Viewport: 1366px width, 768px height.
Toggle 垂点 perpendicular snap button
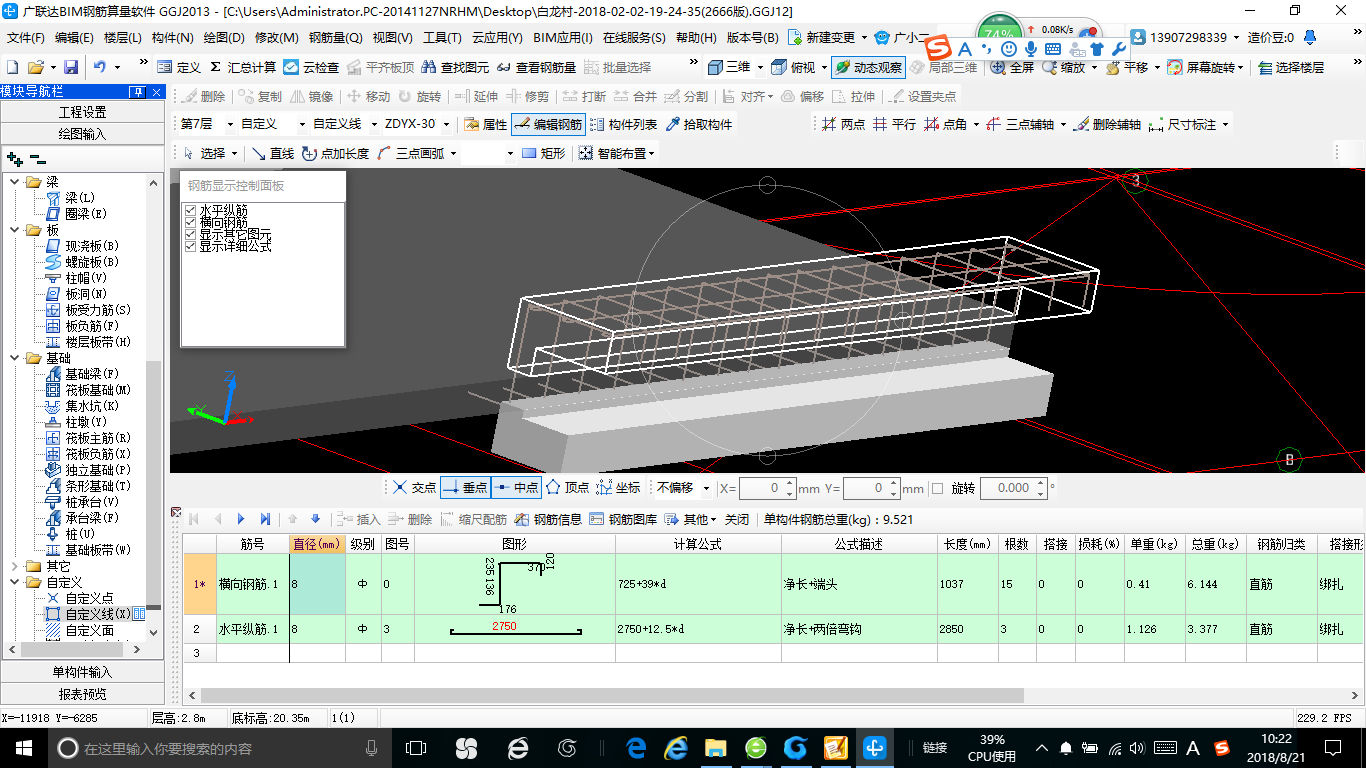(465, 488)
